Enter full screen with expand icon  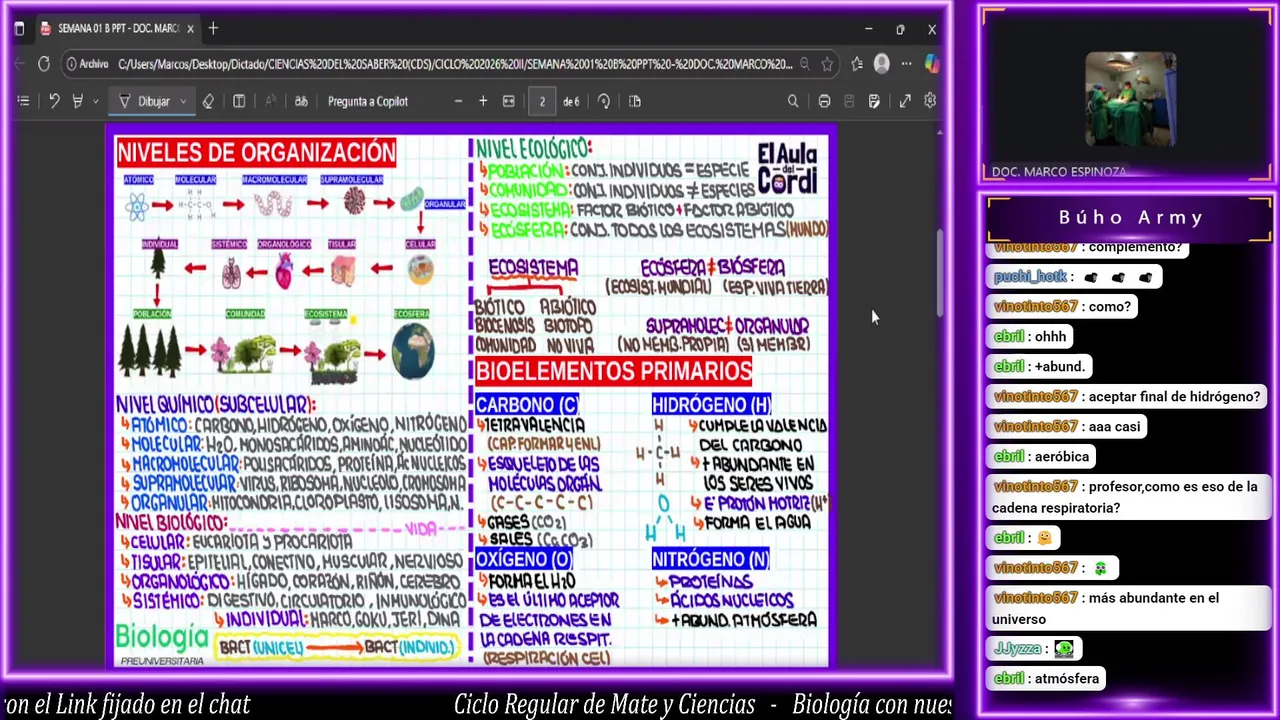[905, 101]
